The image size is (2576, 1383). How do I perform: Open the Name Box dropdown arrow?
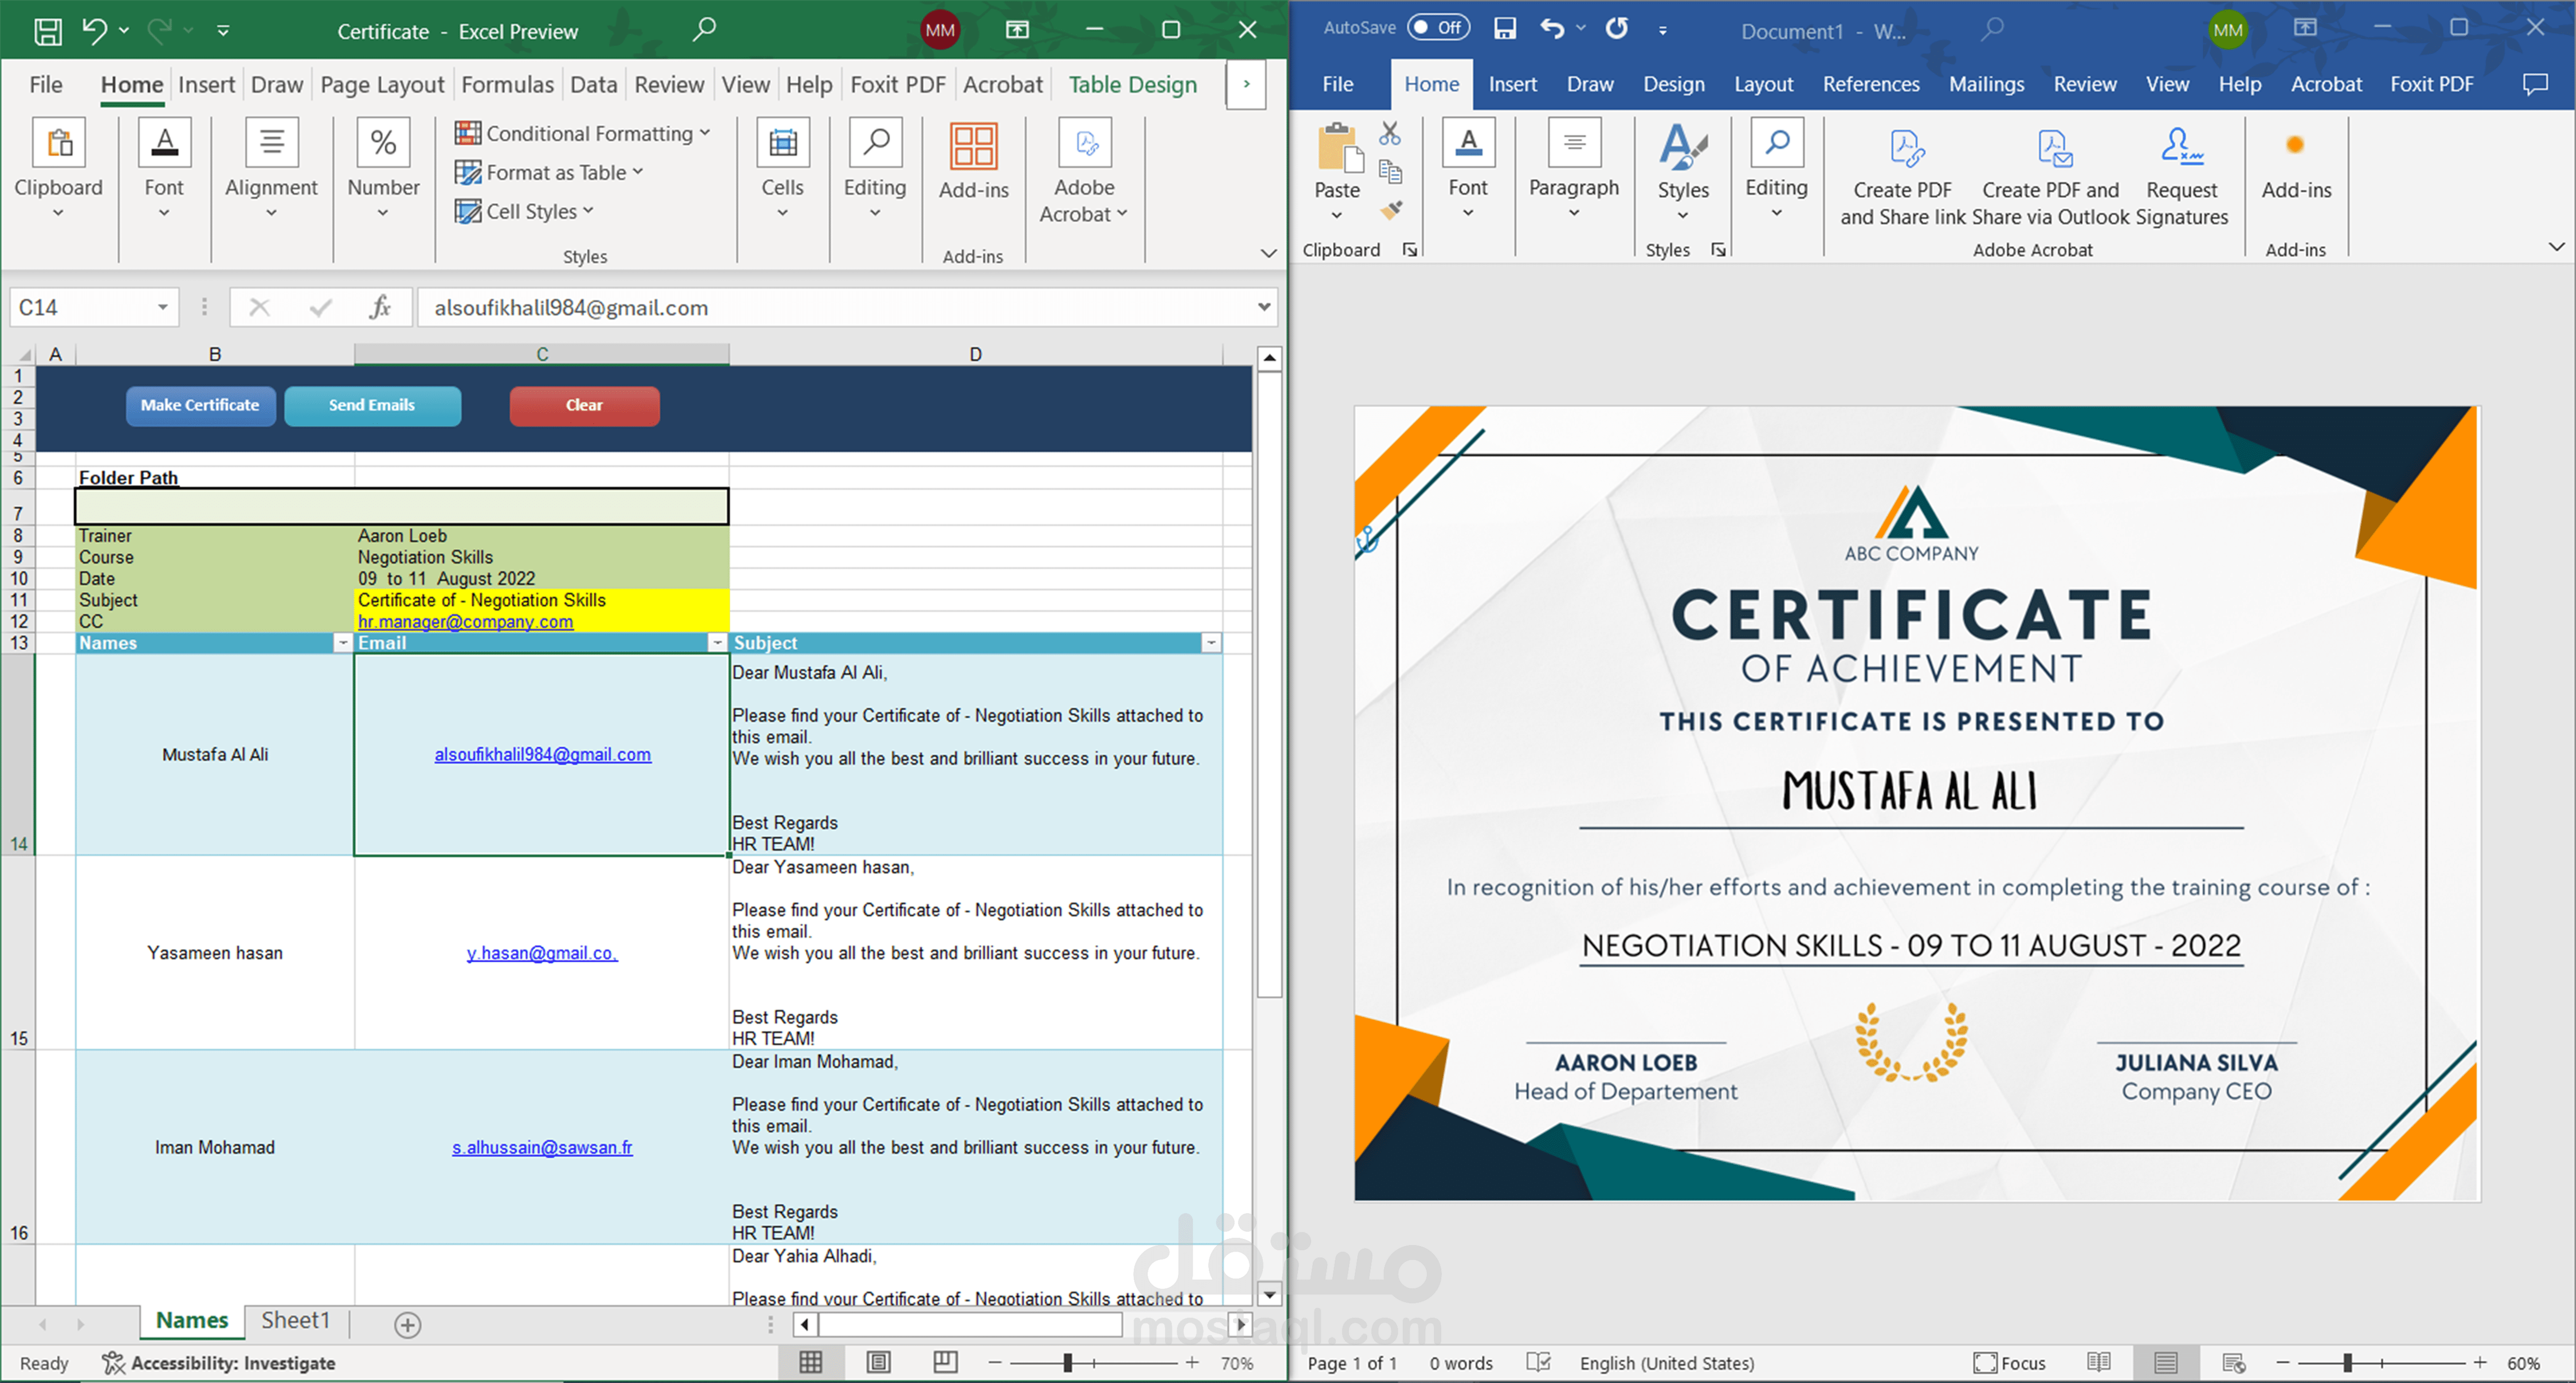pos(162,307)
